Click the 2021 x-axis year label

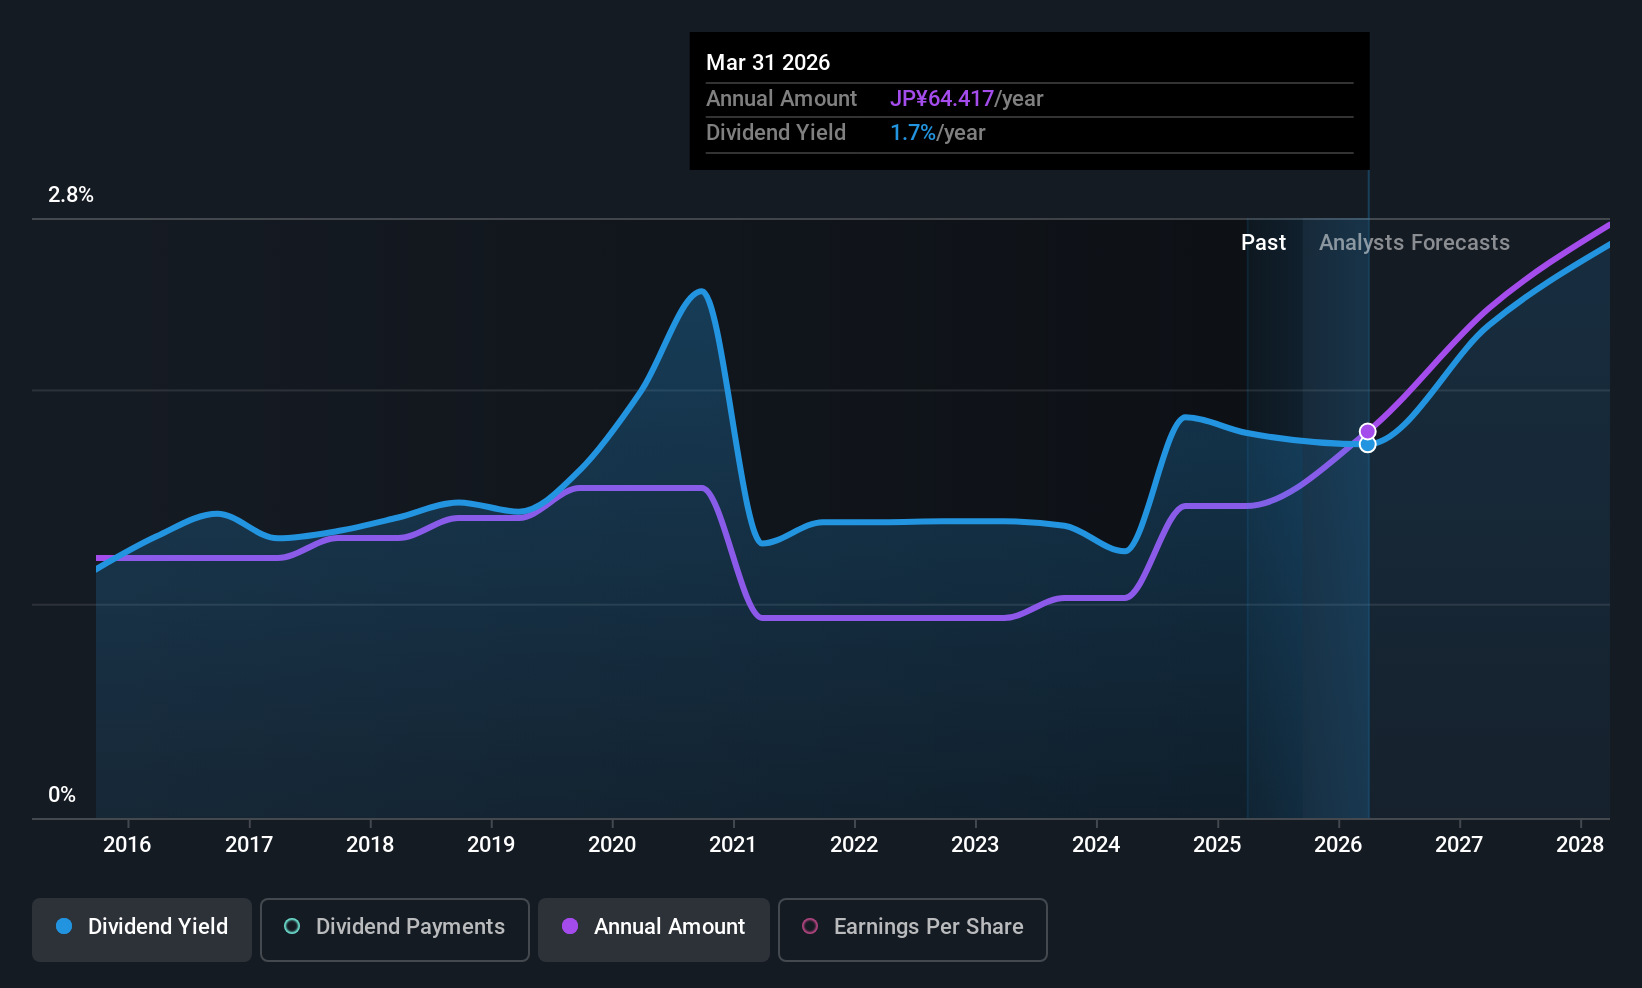coord(733,845)
